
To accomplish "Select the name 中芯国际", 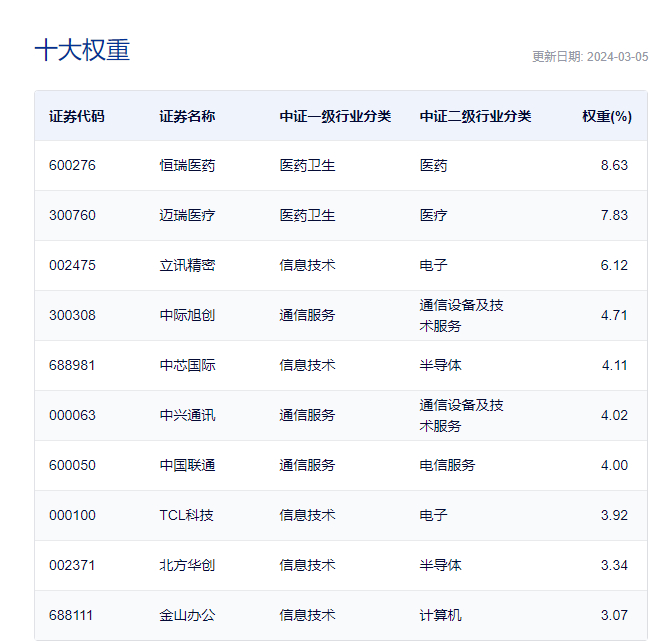I will [187, 365].
